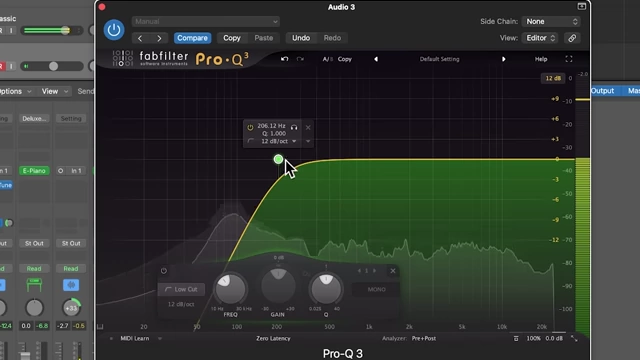
Task: Click the link icon next to View
Action: (572, 38)
